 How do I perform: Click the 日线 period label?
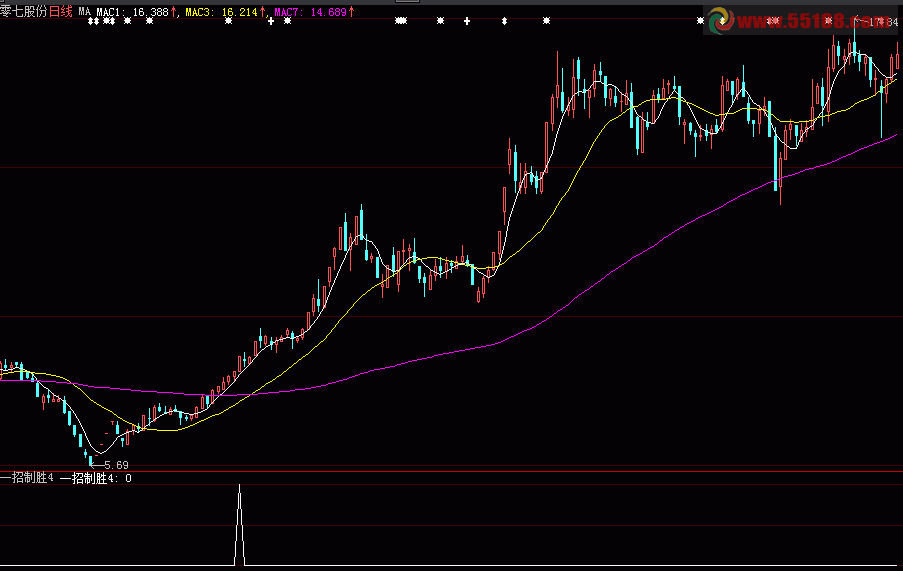pos(60,12)
